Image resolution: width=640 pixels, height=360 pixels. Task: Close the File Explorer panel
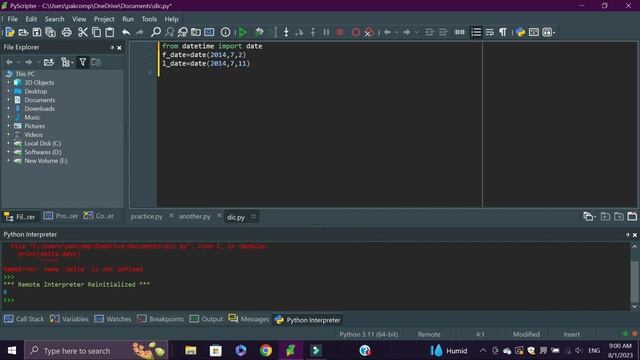pos(119,48)
